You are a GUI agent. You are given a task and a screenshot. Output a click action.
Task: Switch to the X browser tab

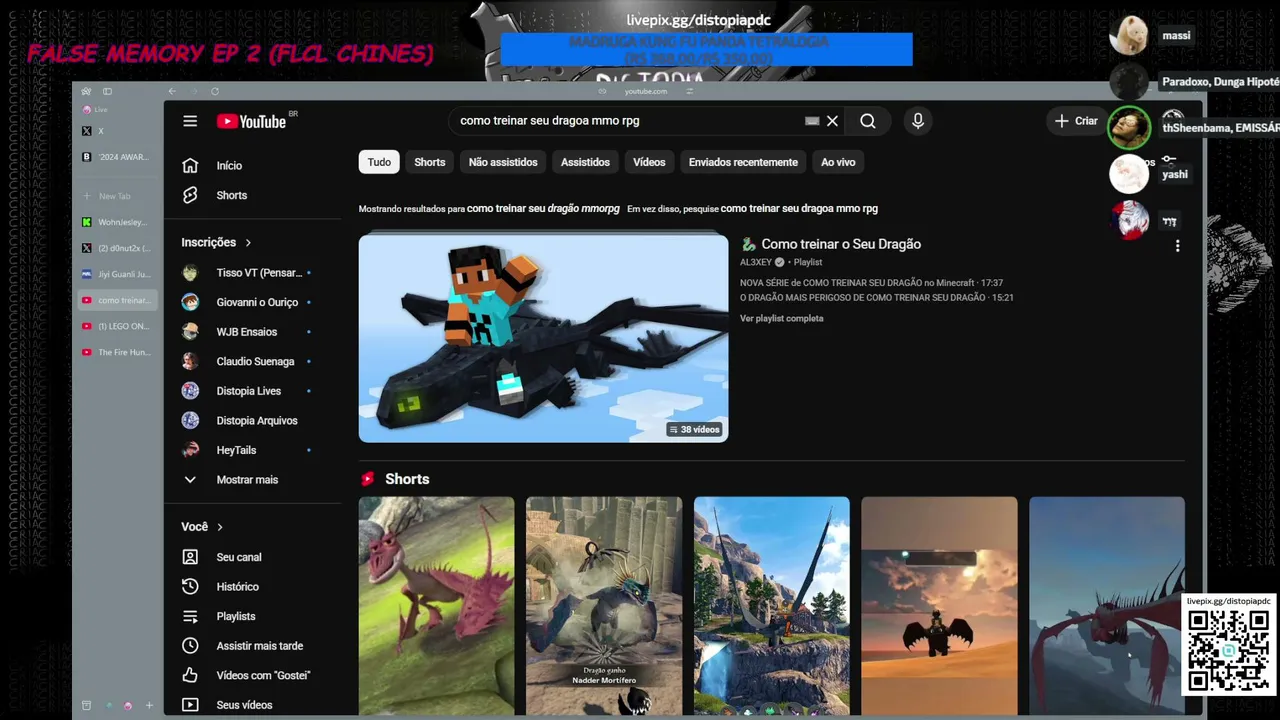pos(118,131)
